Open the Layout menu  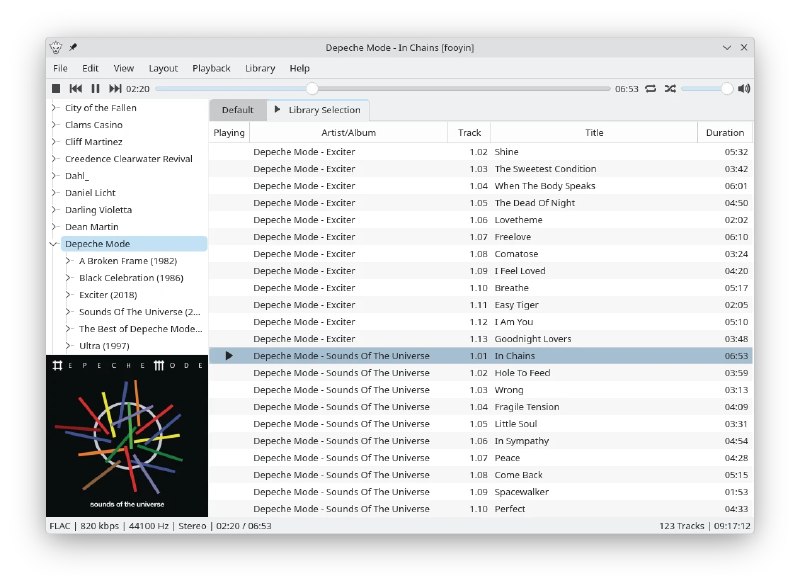(x=163, y=68)
